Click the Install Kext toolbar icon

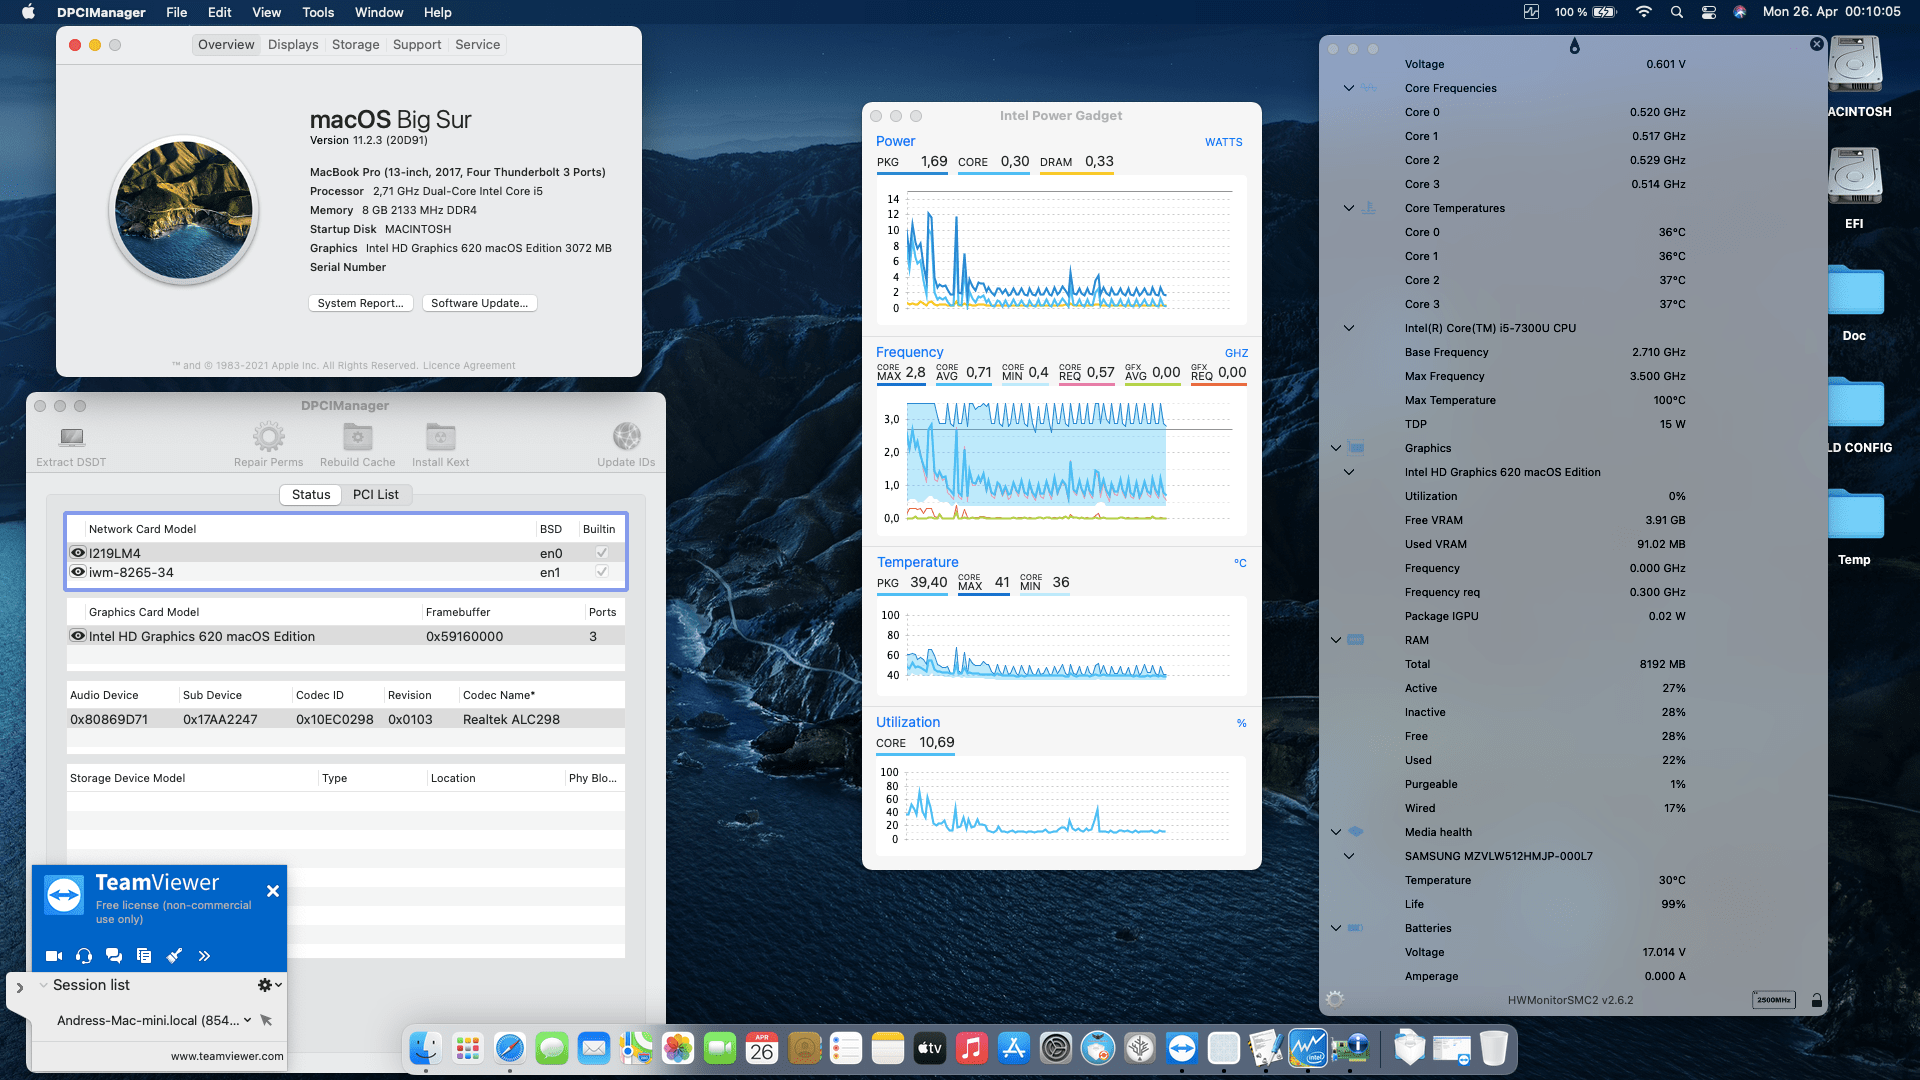[x=440, y=444]
